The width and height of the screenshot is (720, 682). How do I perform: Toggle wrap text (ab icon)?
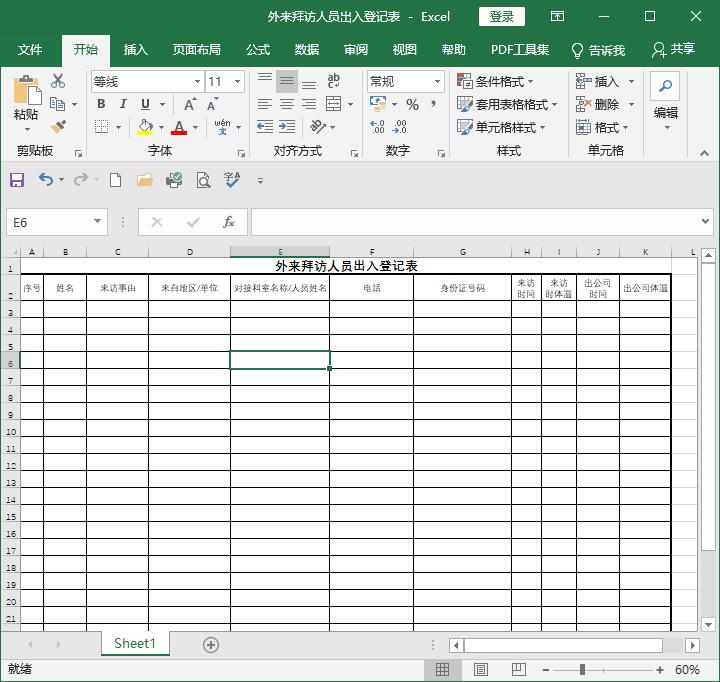(x=334, y=81)
